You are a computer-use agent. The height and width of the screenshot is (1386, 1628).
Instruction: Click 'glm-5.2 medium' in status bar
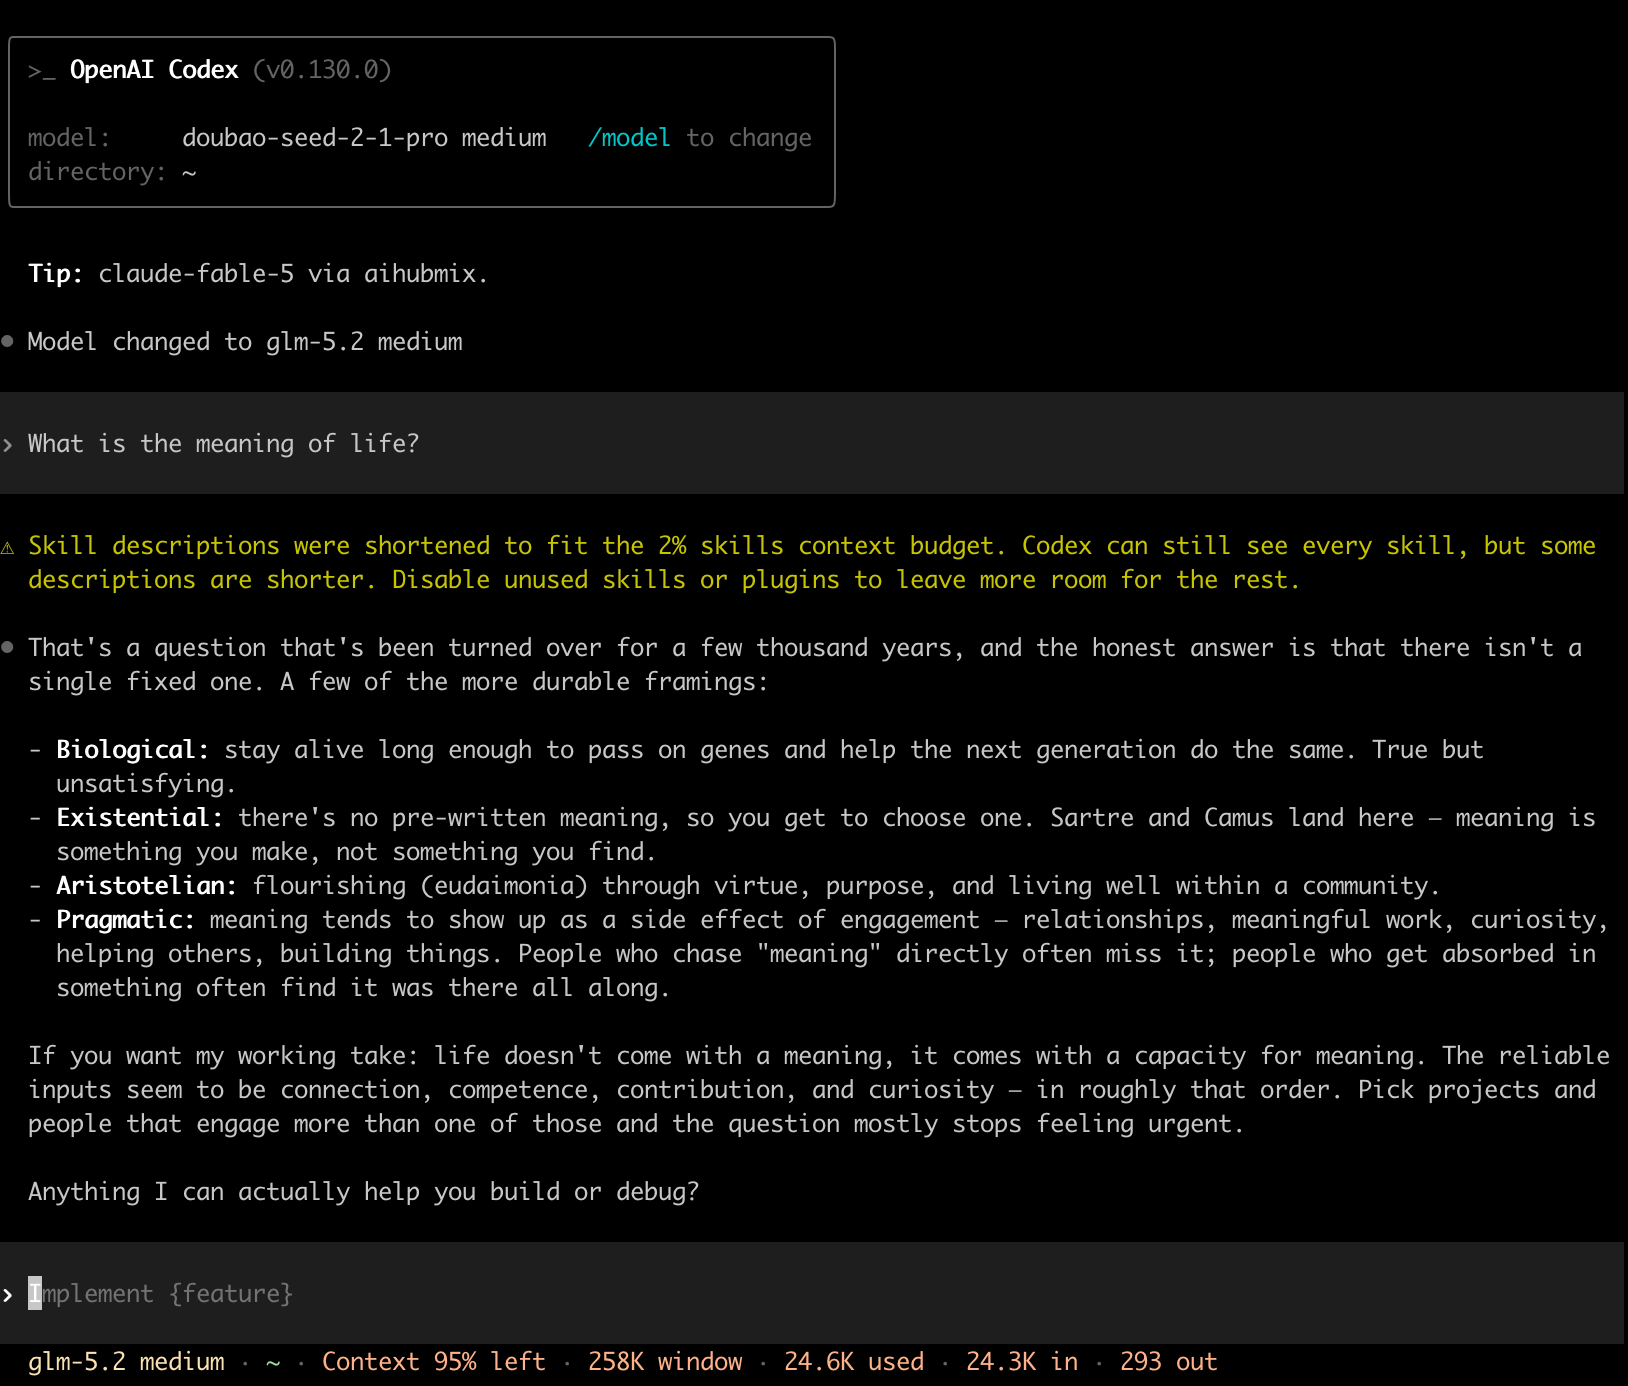coord(126,1362)
